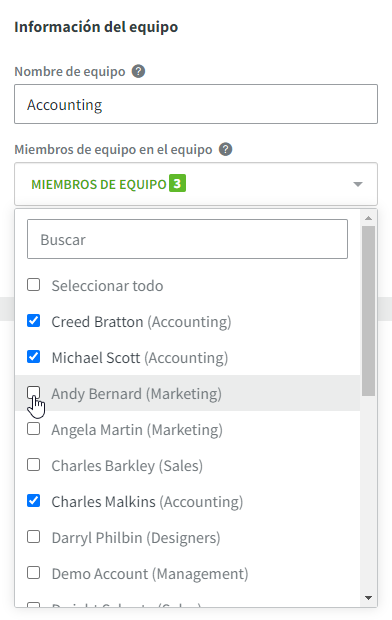Click scrollbar up arrow in member list
Screen dimensions: 392x620
point(368,218)
